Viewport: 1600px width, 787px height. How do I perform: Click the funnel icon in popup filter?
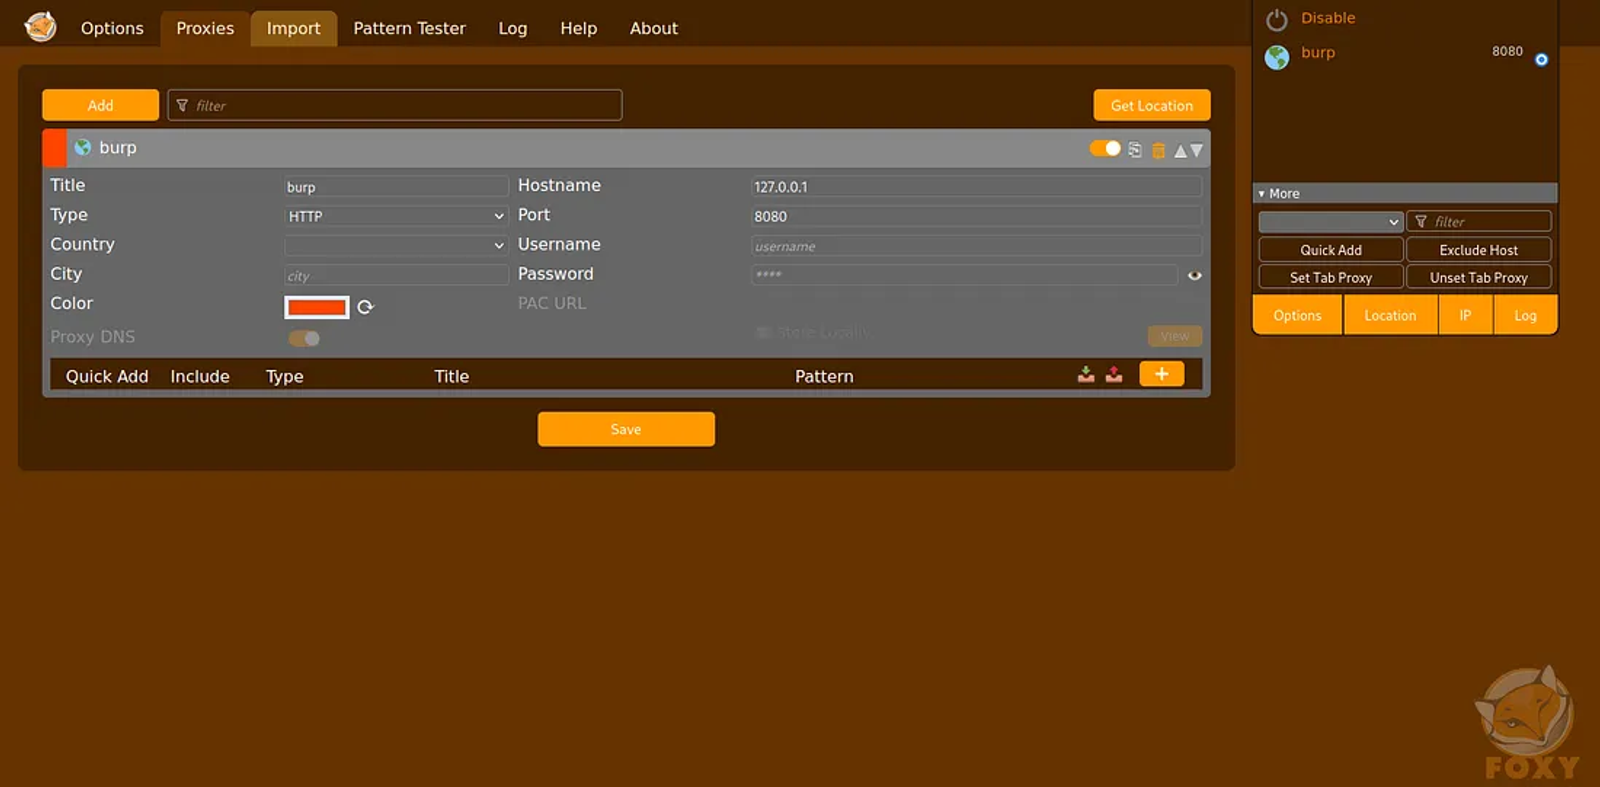(1421, 221)
